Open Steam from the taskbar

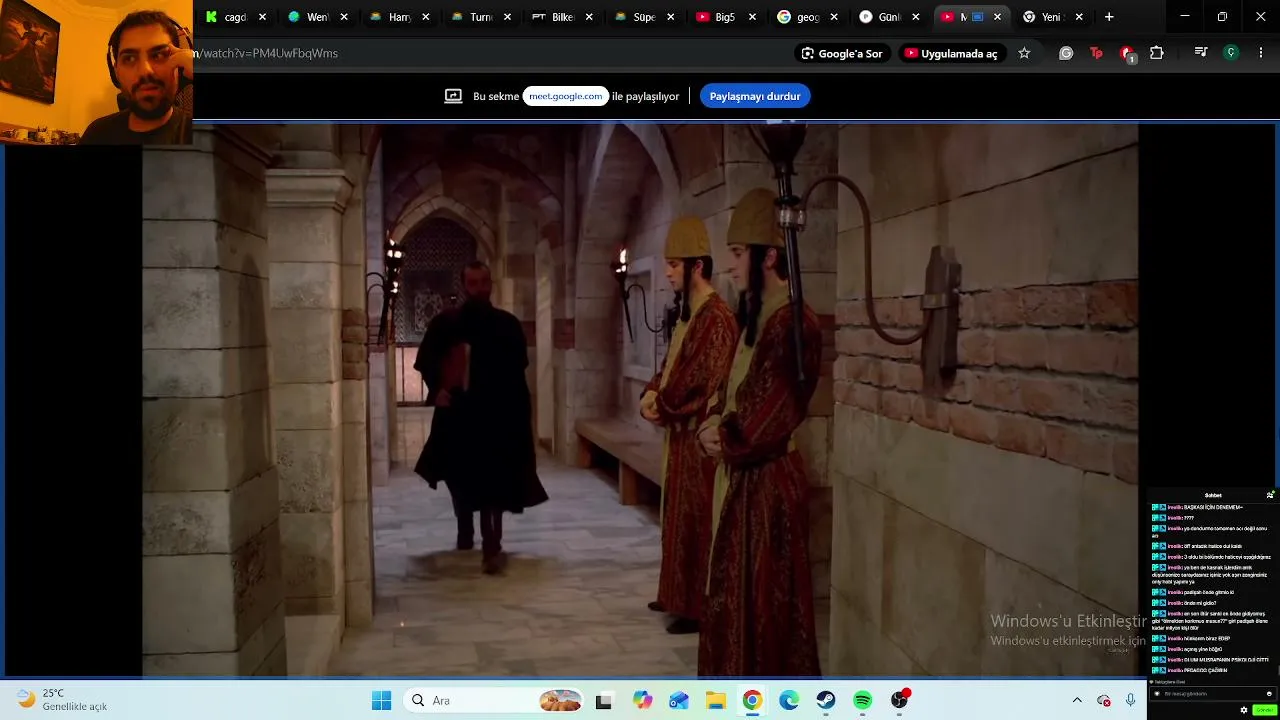click(826, 700)
